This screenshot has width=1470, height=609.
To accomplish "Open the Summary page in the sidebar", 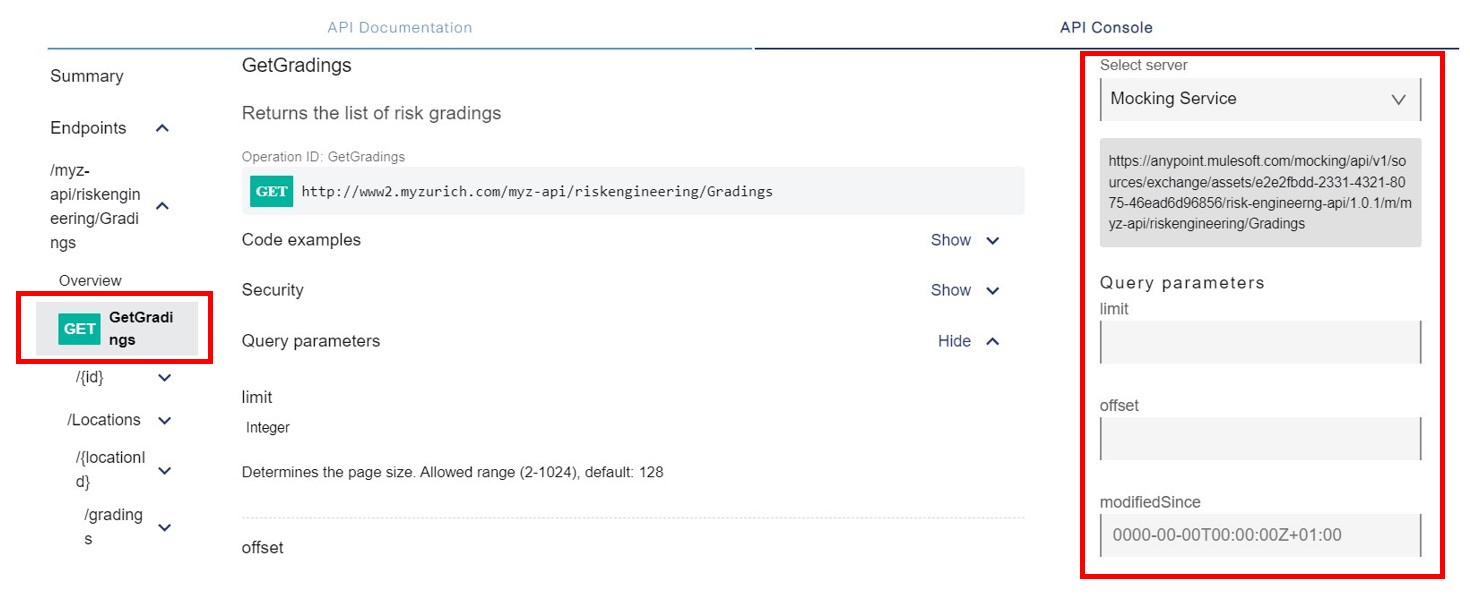I will (86, 76).
